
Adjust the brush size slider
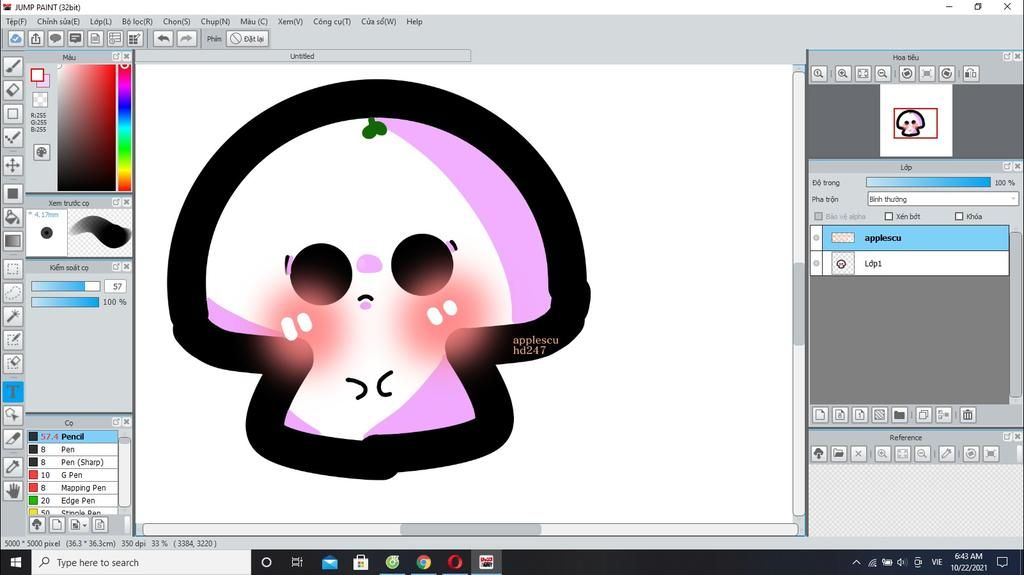click(x=65, y=286)
